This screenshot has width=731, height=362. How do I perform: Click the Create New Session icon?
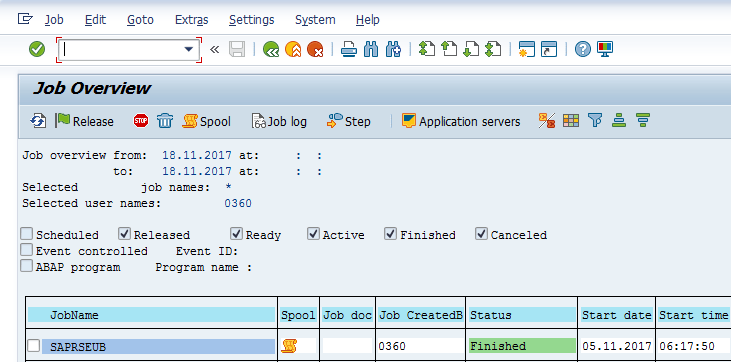point(527,49)
